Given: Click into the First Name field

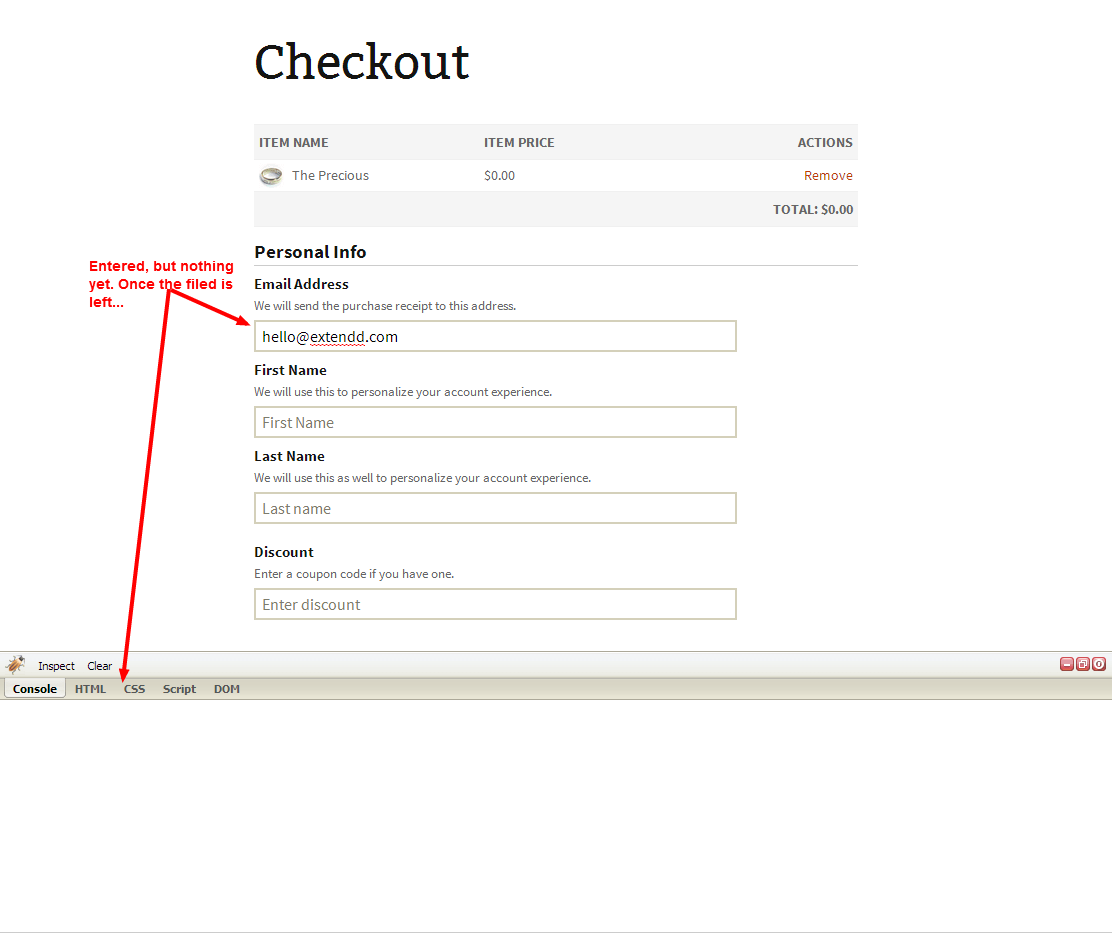Looking at the screenshot, I should [x=495, y=422].
